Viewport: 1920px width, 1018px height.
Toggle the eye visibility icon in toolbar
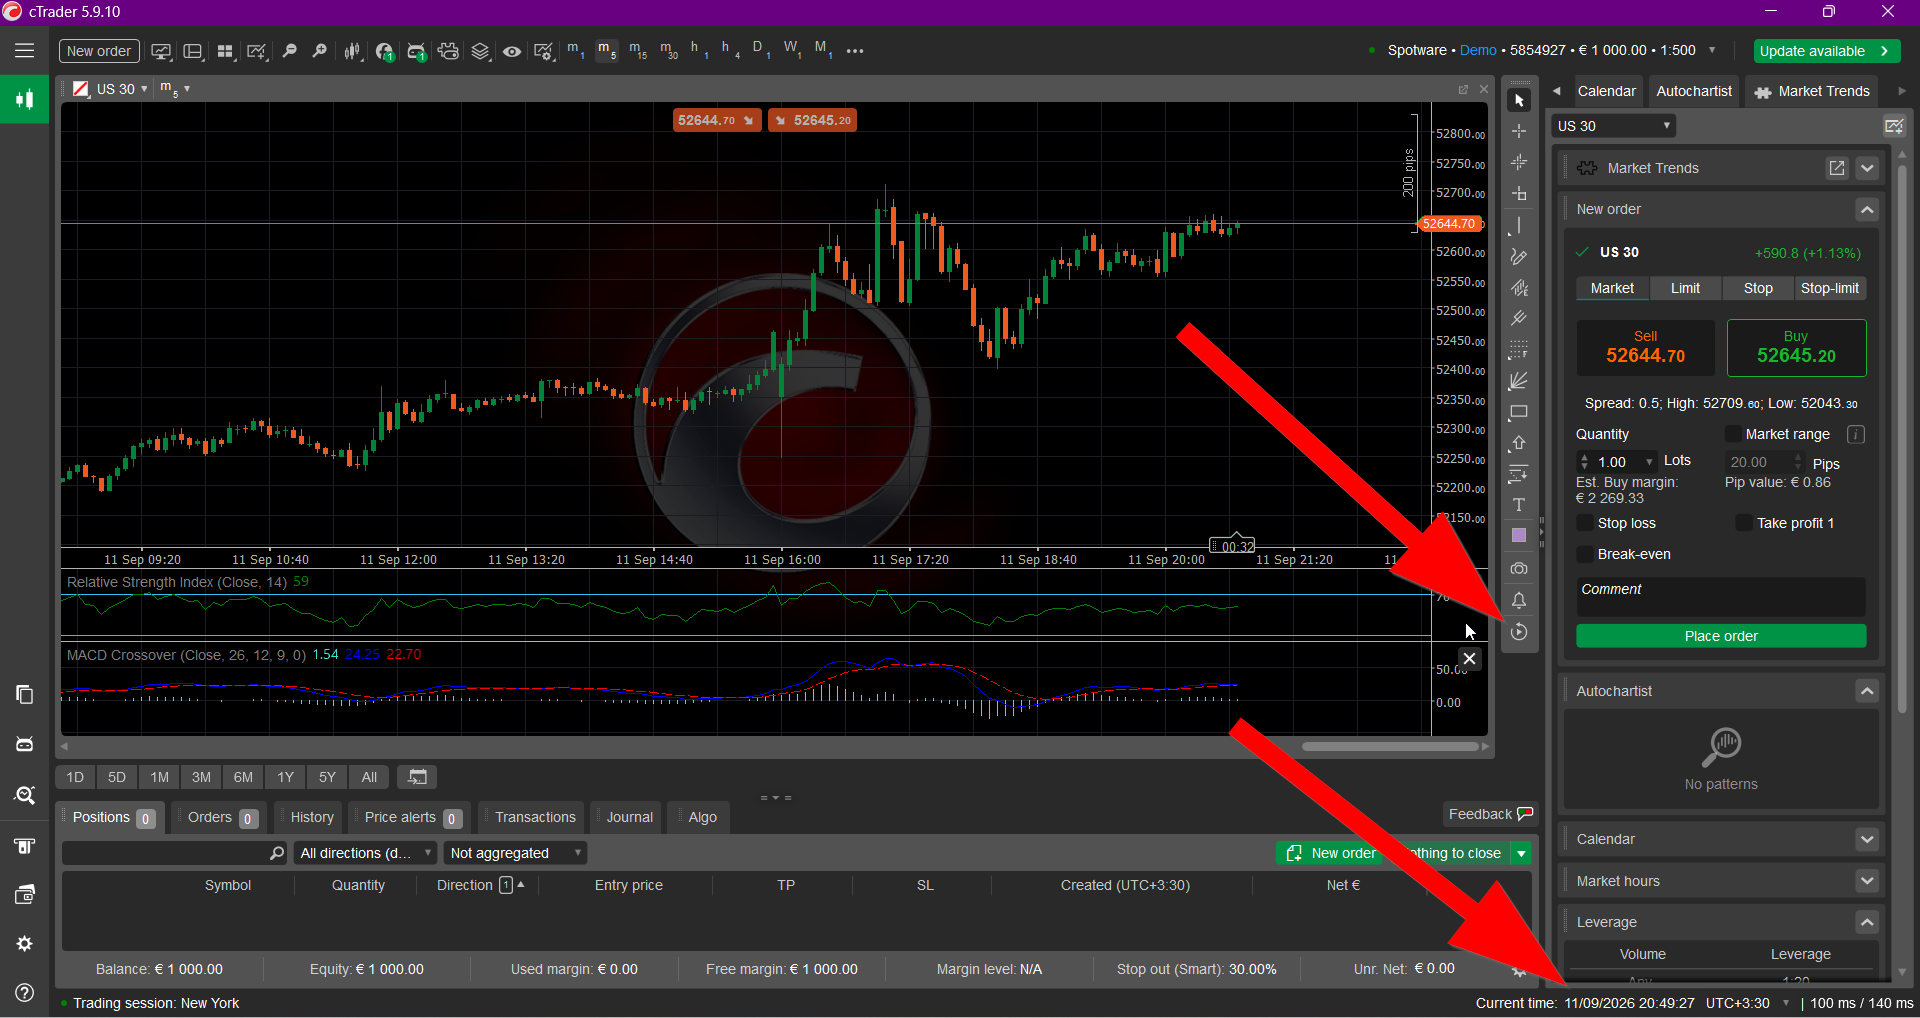click(x=512, y=51)
